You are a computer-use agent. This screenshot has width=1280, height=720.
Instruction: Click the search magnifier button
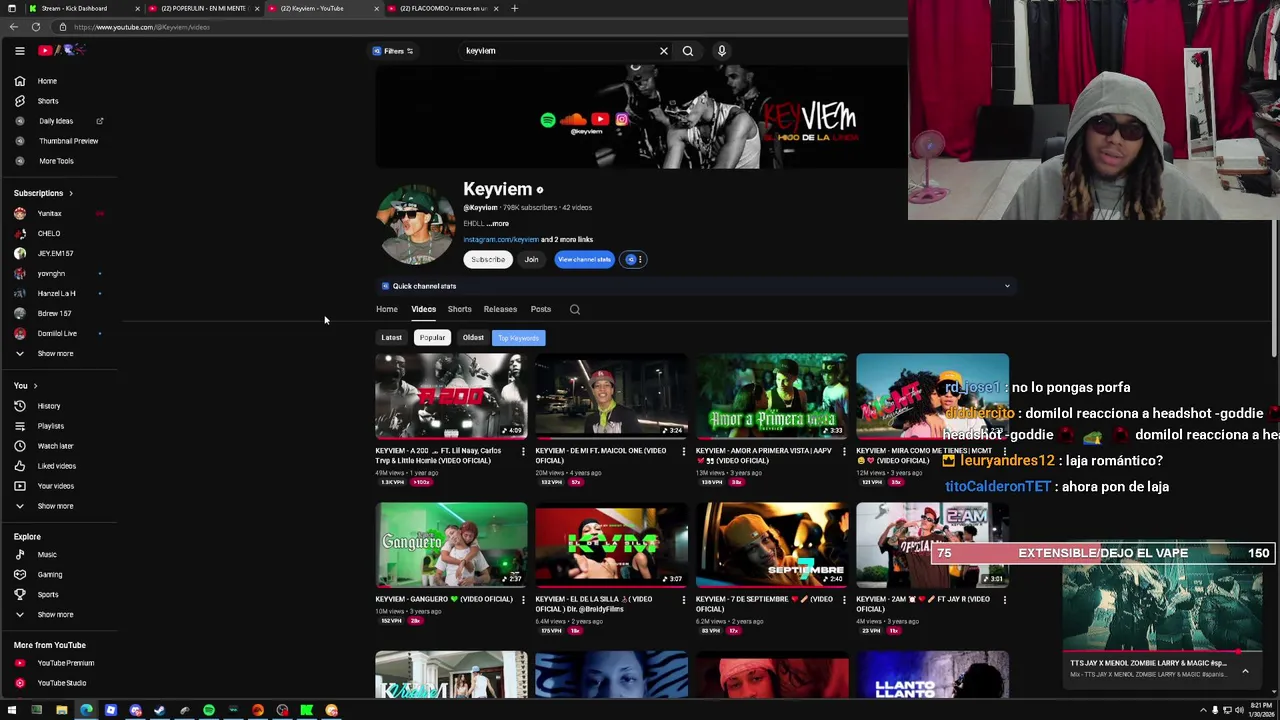point(688,51)
